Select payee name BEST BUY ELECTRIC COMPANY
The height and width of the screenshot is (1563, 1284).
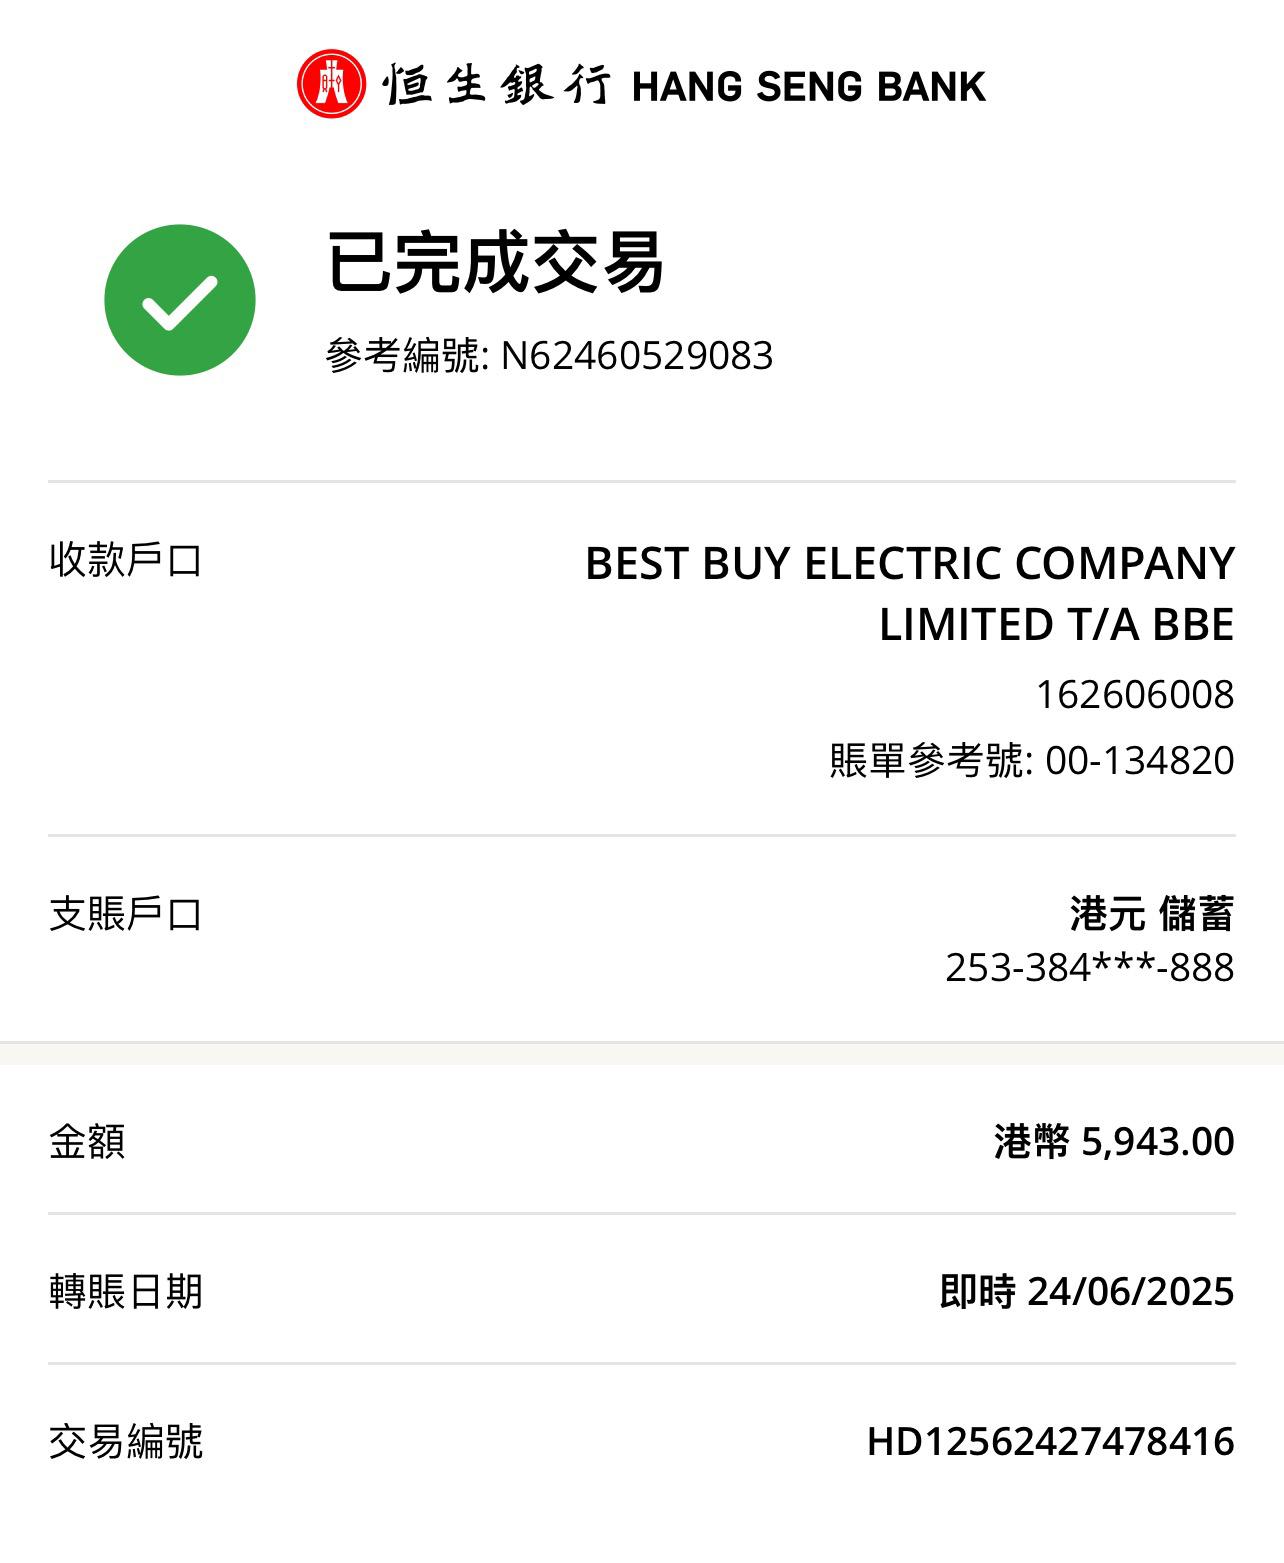[909, 563]
